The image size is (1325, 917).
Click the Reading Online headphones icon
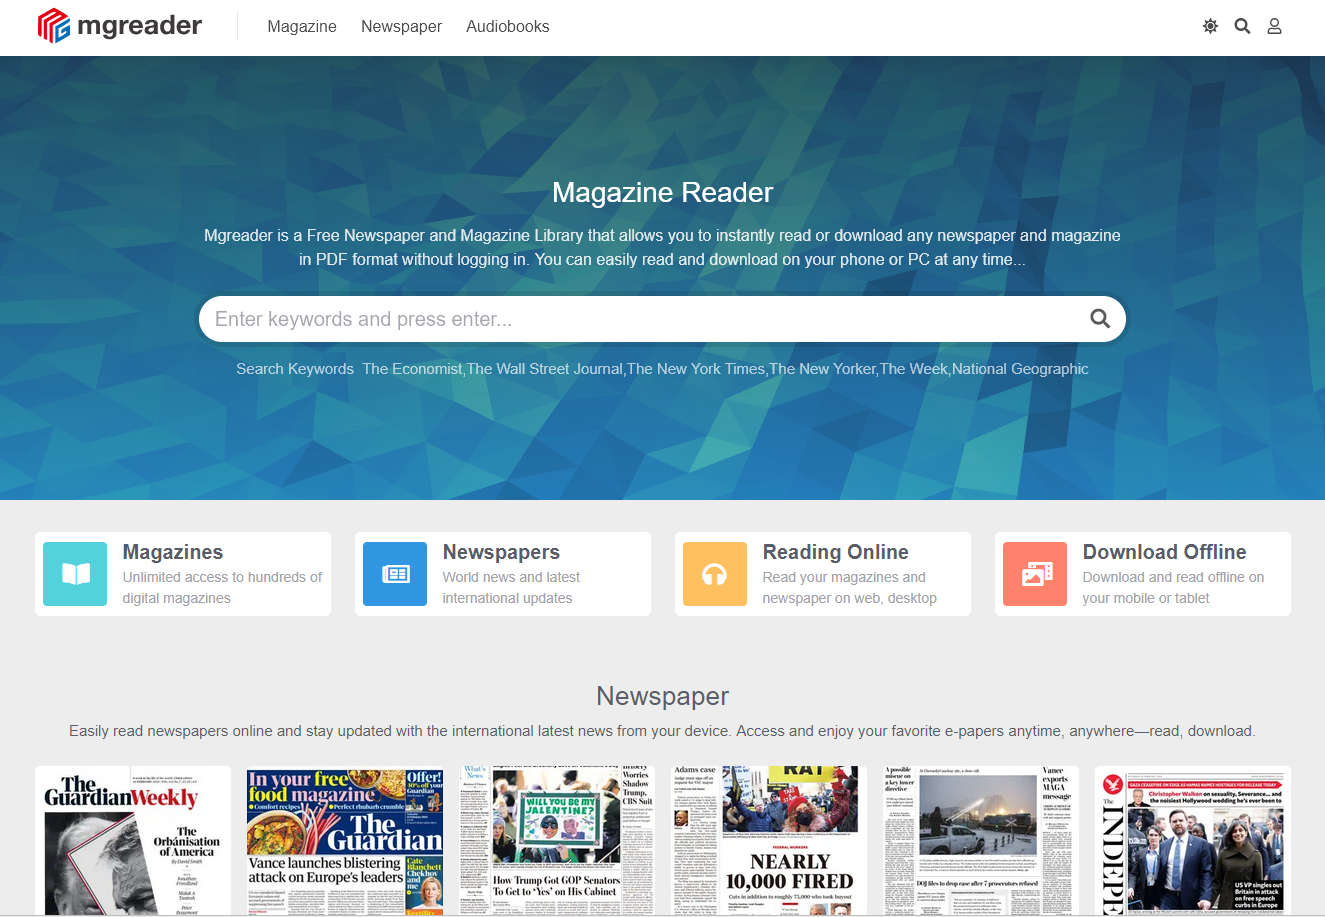[x=715, y=574]
